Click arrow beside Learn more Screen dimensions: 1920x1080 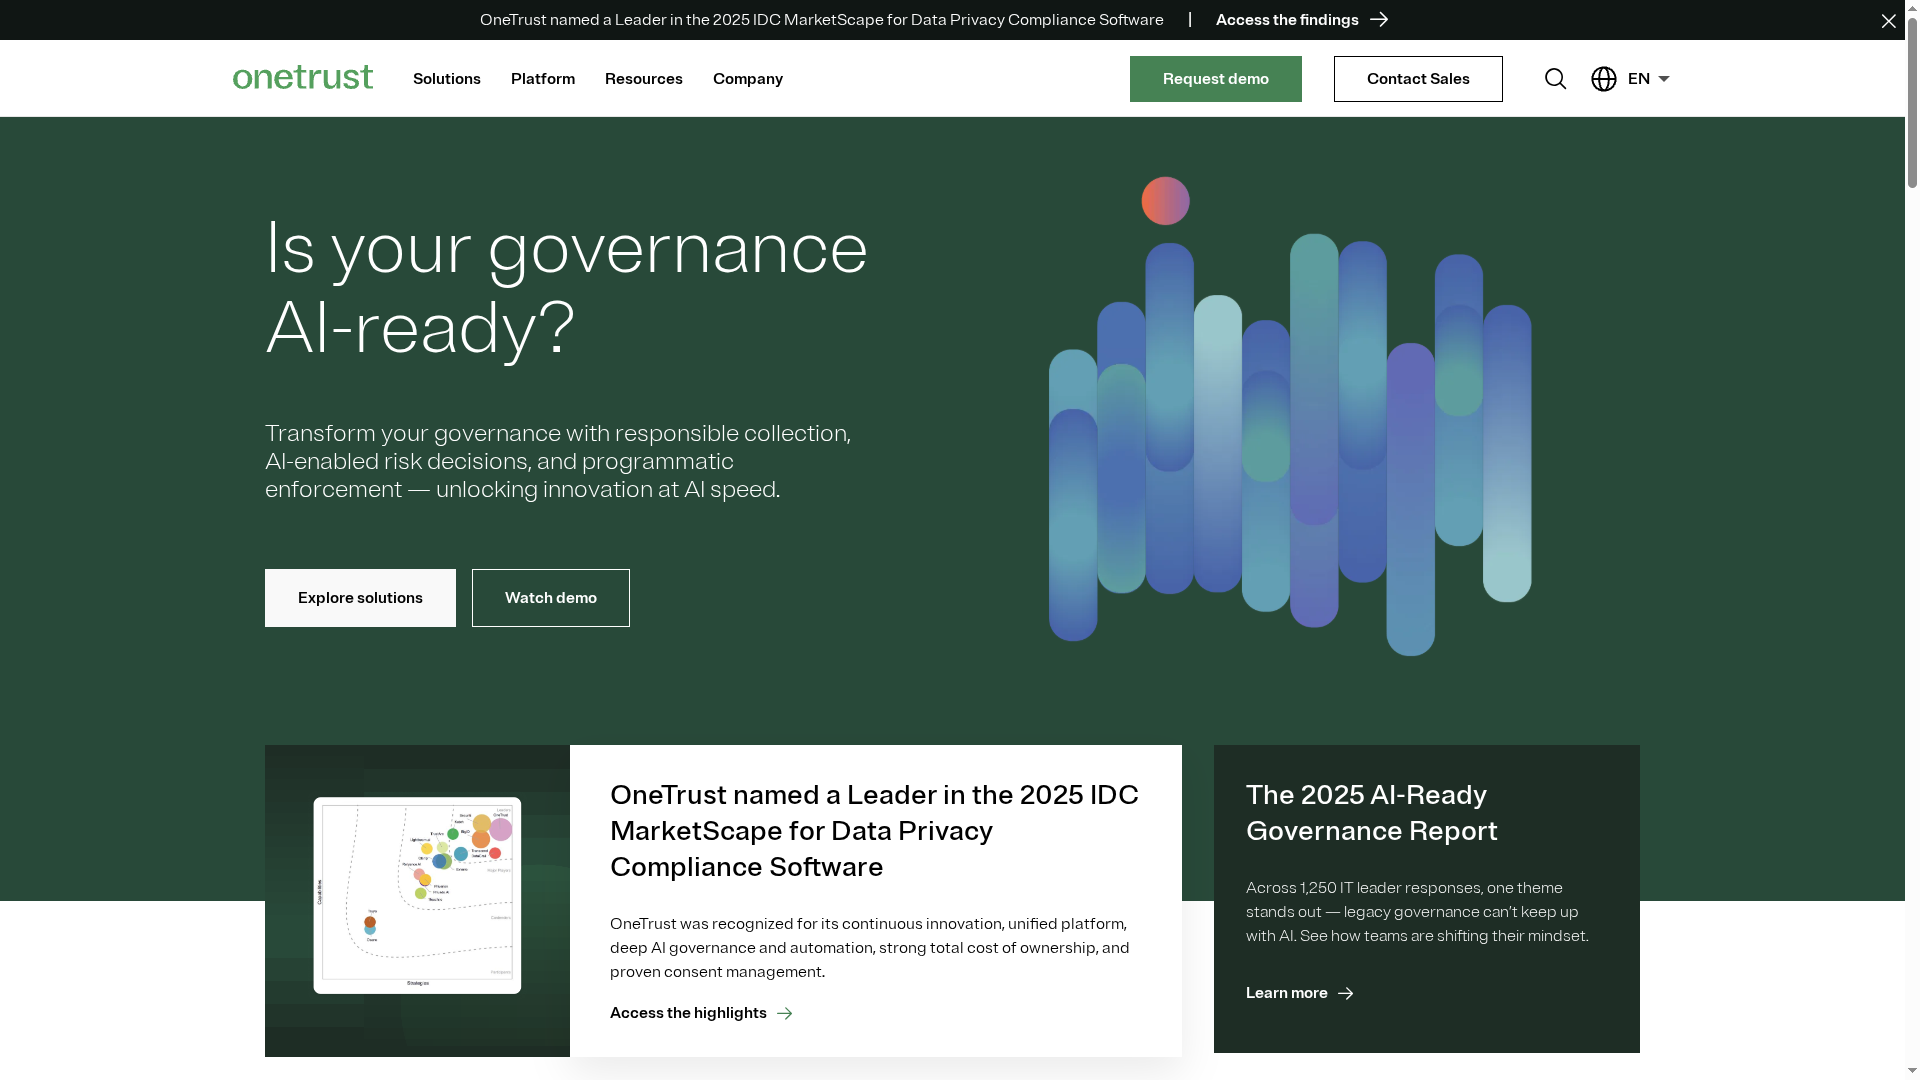coord(1346,994)
